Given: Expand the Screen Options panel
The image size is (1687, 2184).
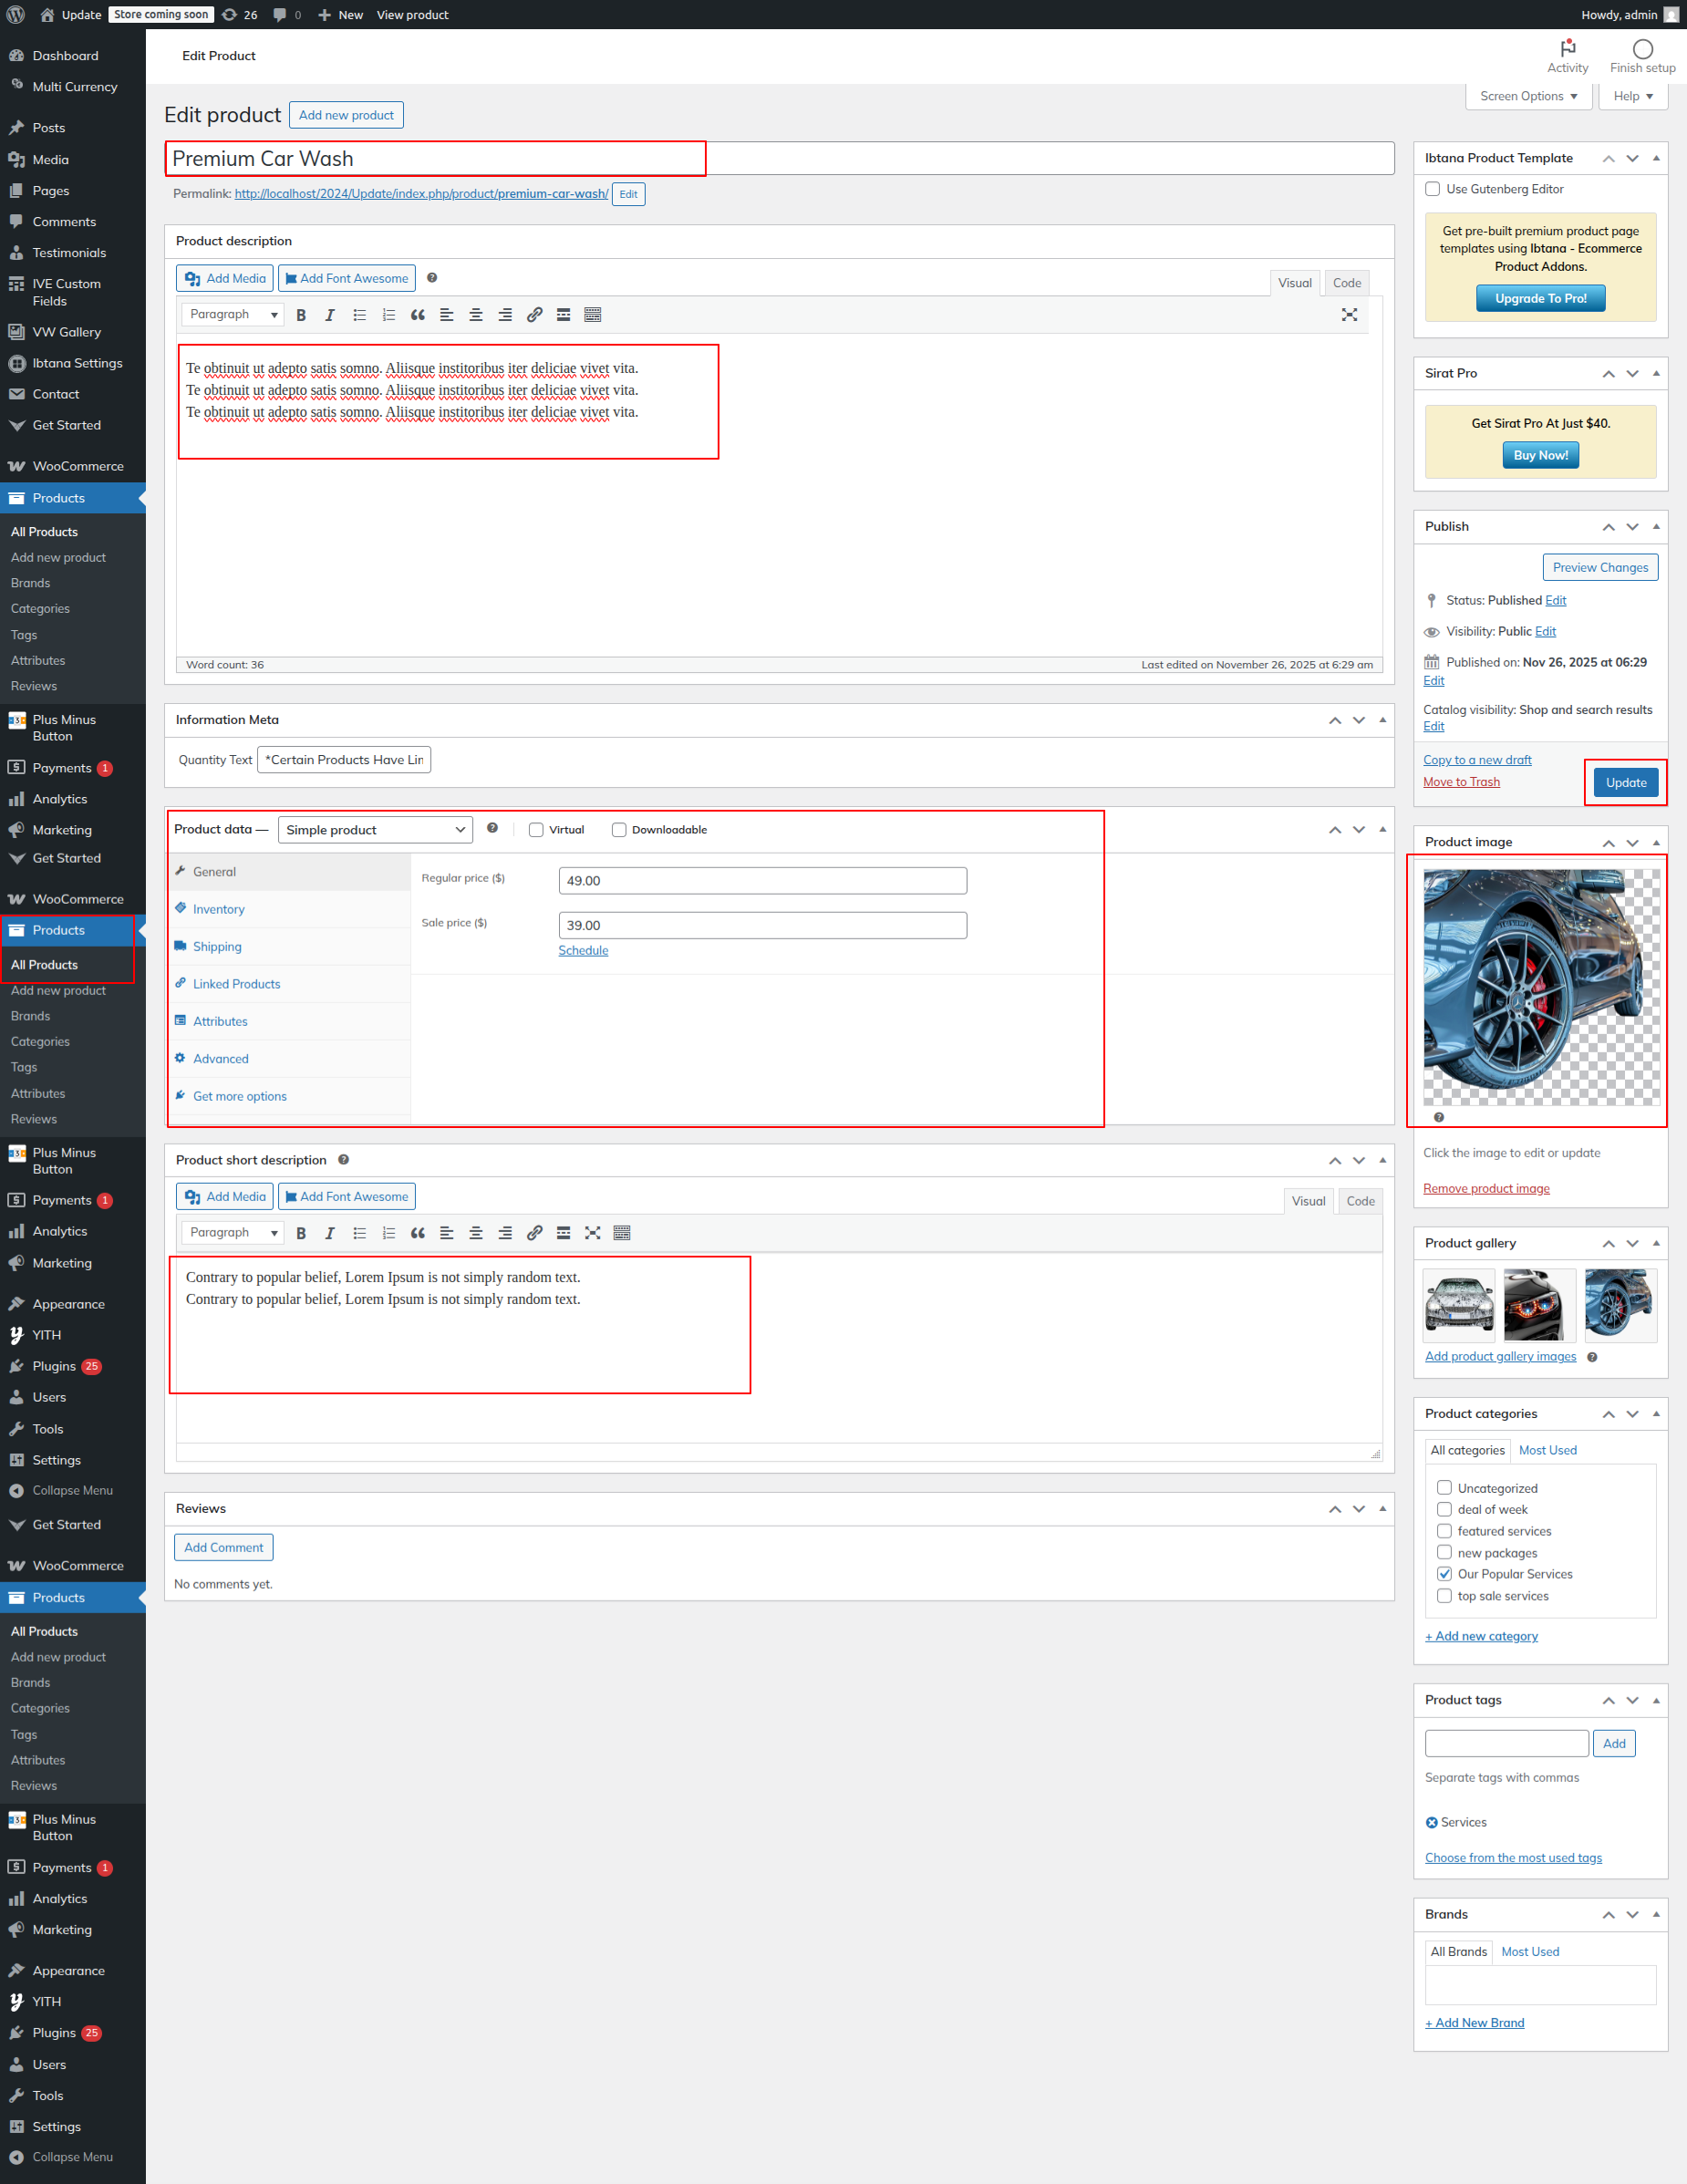Looking at the screenshot, I should tap(1527, 96).
